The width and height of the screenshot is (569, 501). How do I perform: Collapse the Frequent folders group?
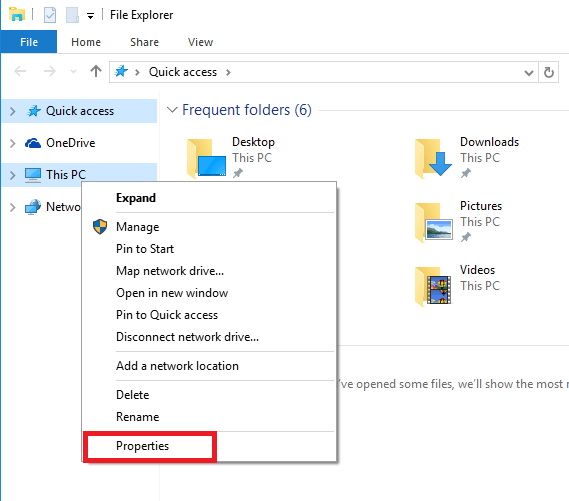(172, 110)
